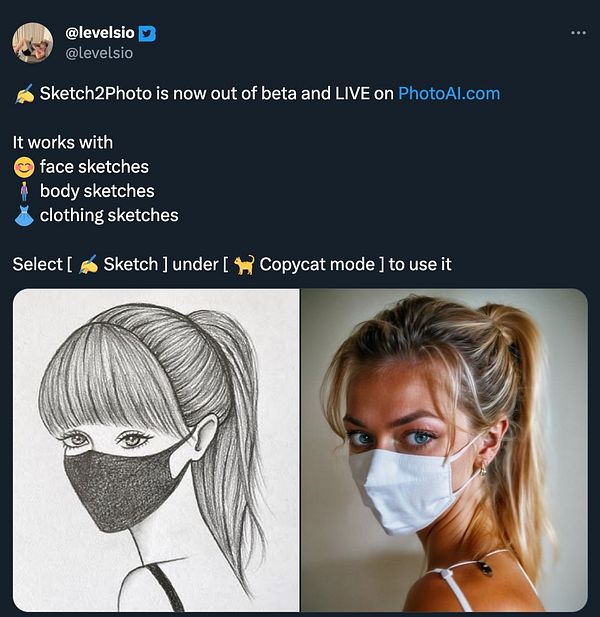Click the 'body sketches' text
The height and width of the screenshot is (617, 600).
(97, 191)
